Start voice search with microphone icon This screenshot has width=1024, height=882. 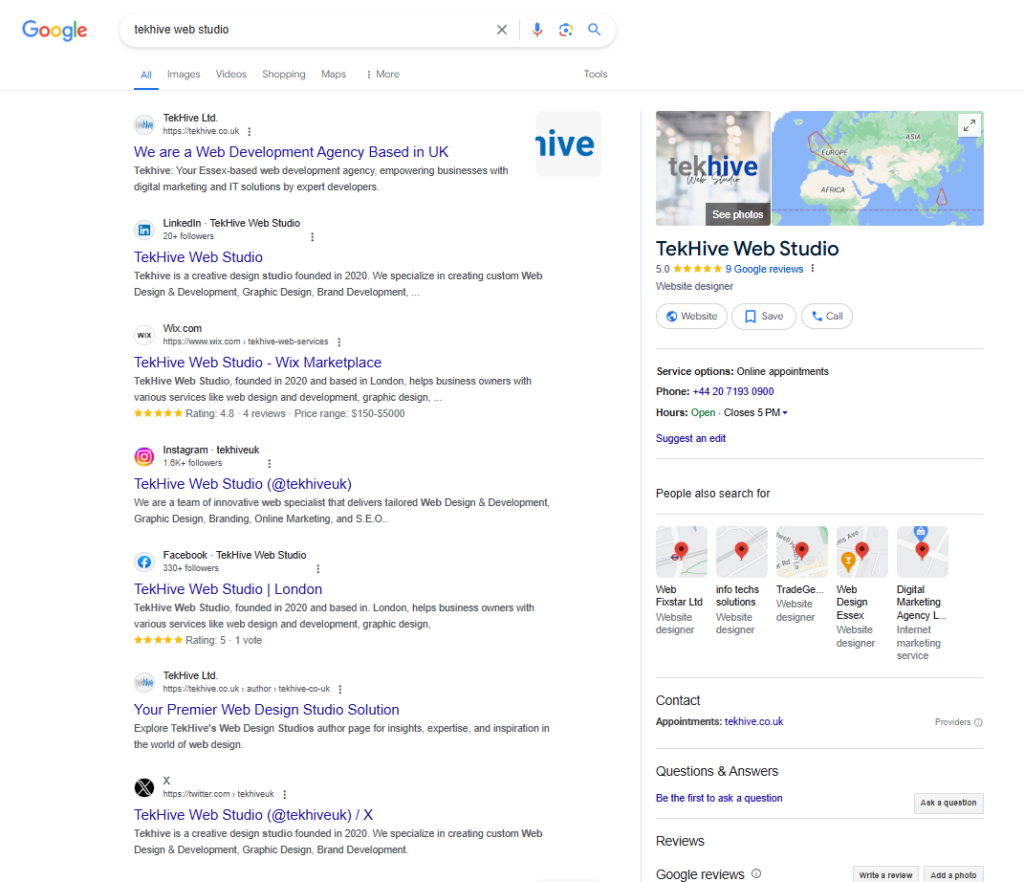(x=537, y=29)
